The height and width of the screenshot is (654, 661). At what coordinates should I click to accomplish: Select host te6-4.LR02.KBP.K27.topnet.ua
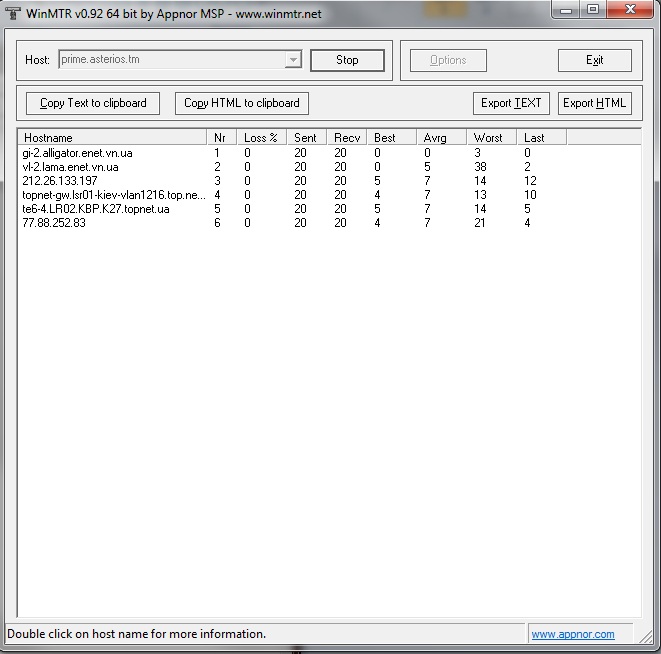(96, 209)
